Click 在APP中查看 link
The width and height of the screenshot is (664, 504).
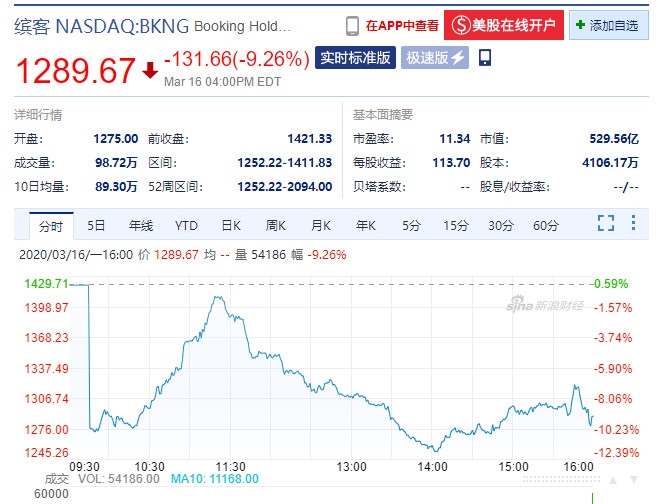pos(400,25)
